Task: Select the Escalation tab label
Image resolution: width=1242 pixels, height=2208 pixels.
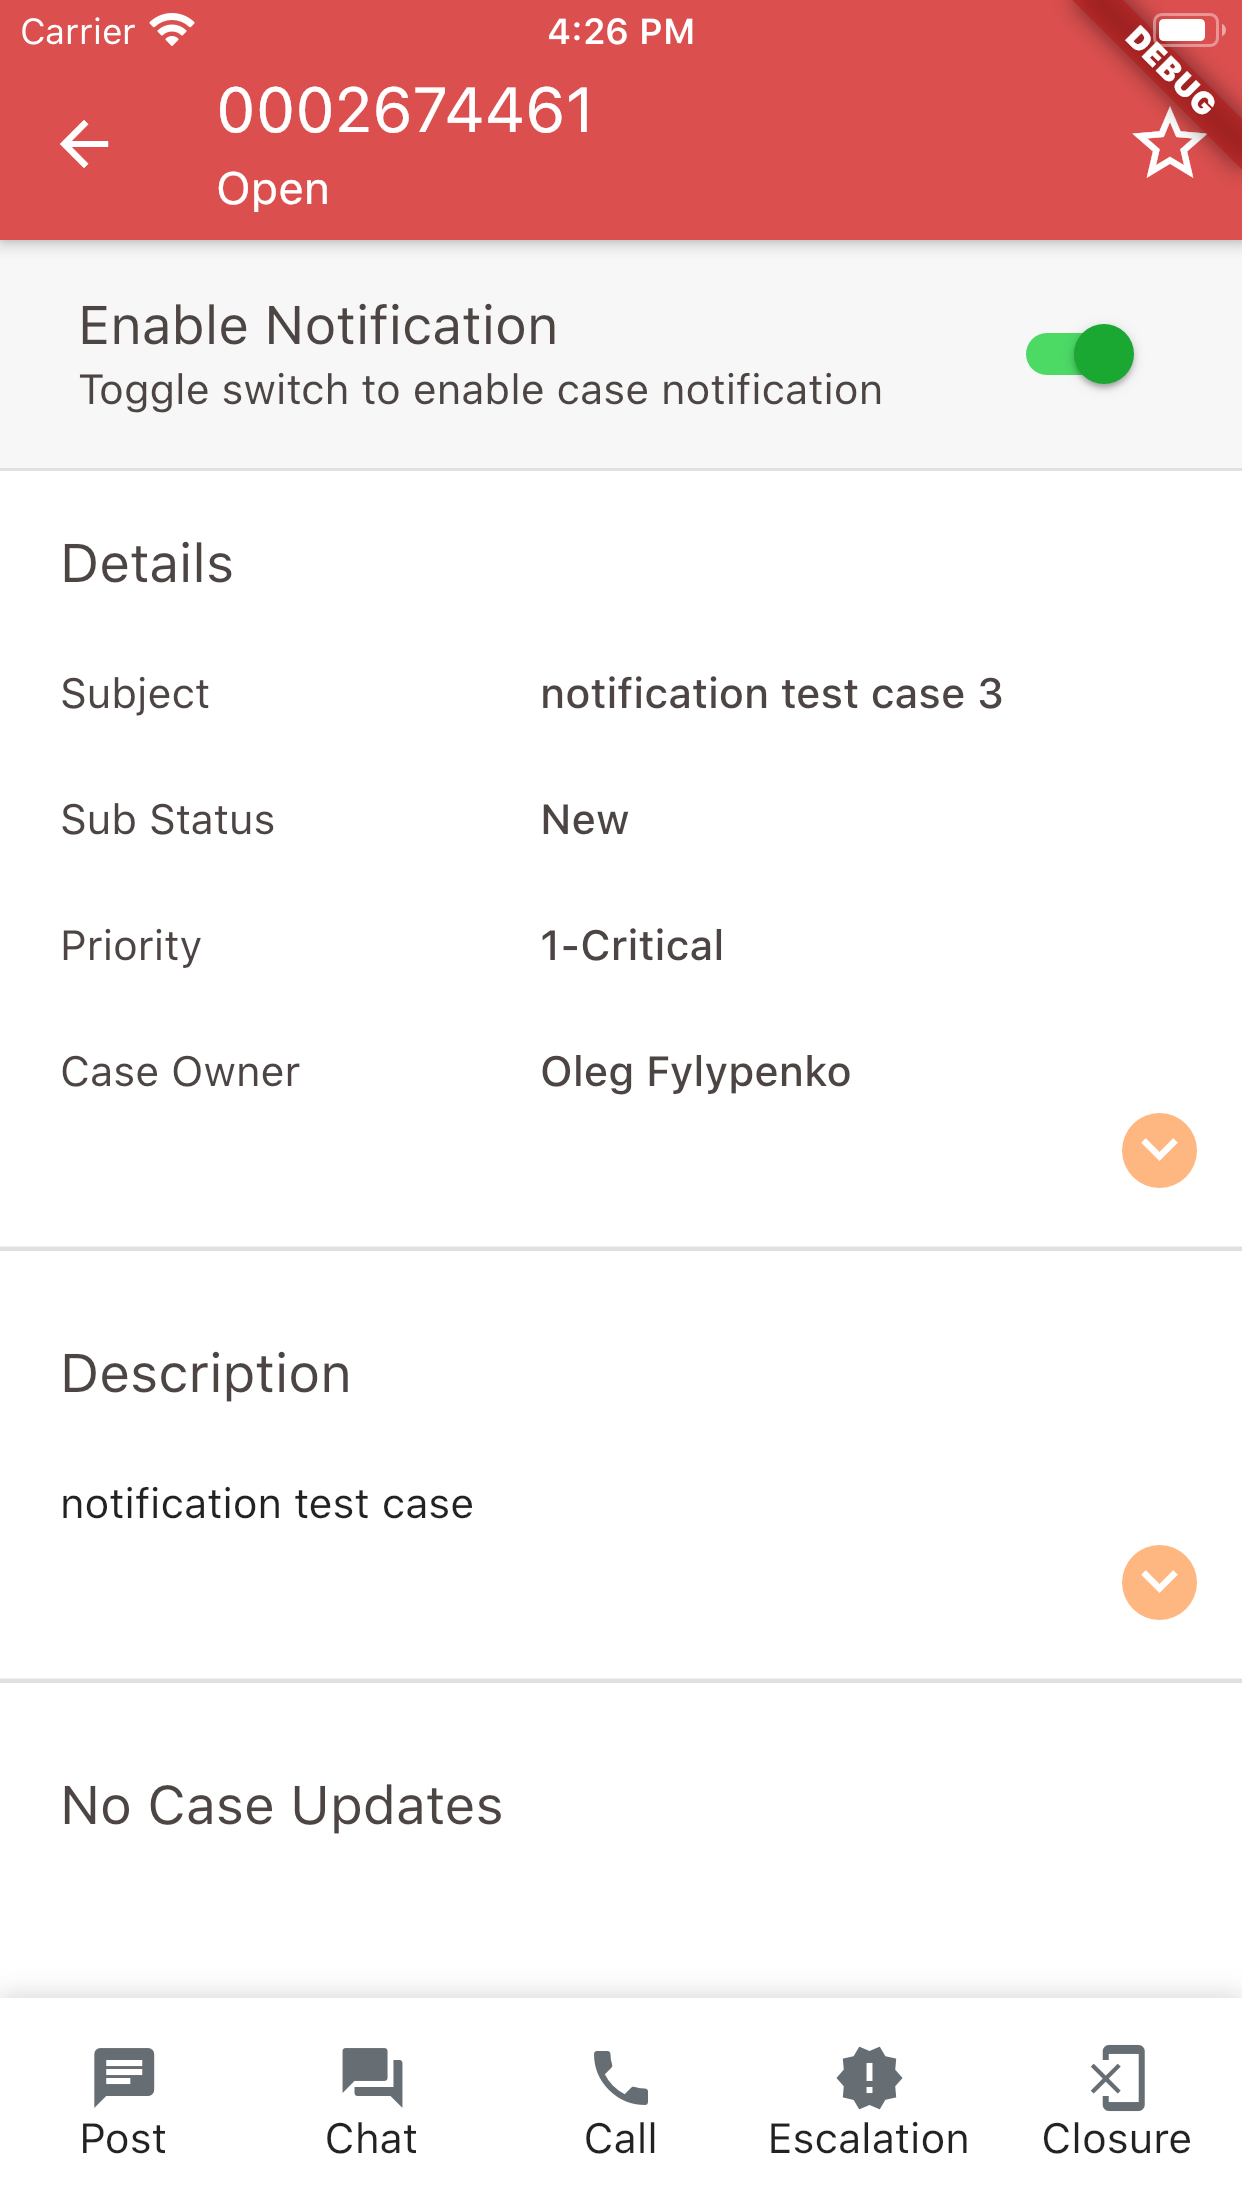Action: [x=869, y=2139]
